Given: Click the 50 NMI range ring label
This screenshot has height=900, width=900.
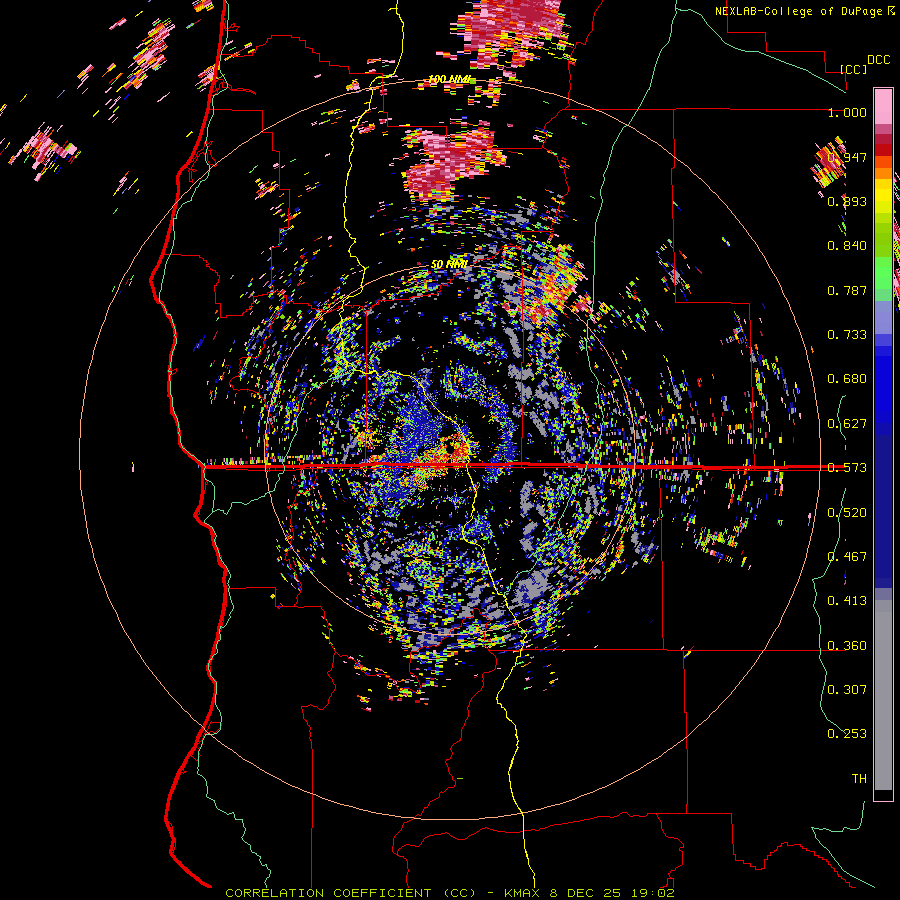Looking at the screenshot, I should pyautogui.click(x=449, y=265).
